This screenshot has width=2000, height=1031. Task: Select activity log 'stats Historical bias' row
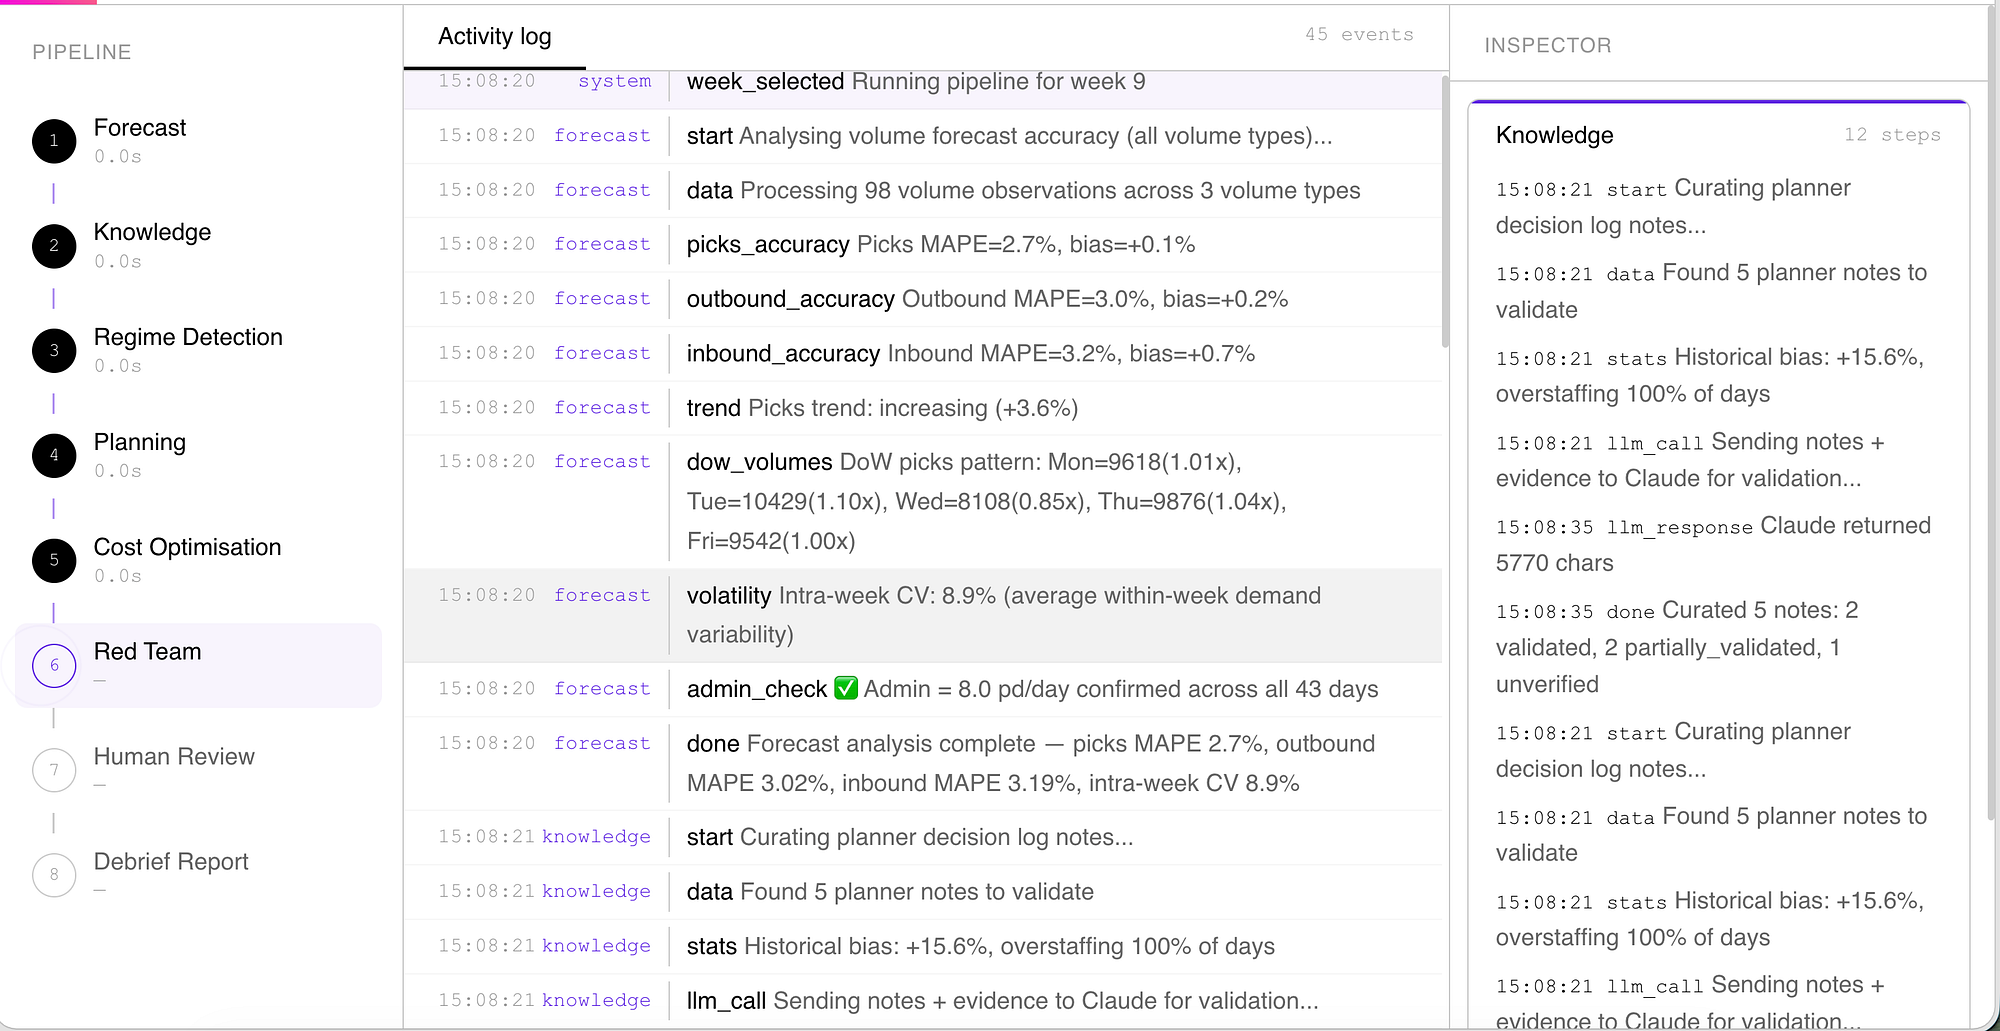click(923, 946)
